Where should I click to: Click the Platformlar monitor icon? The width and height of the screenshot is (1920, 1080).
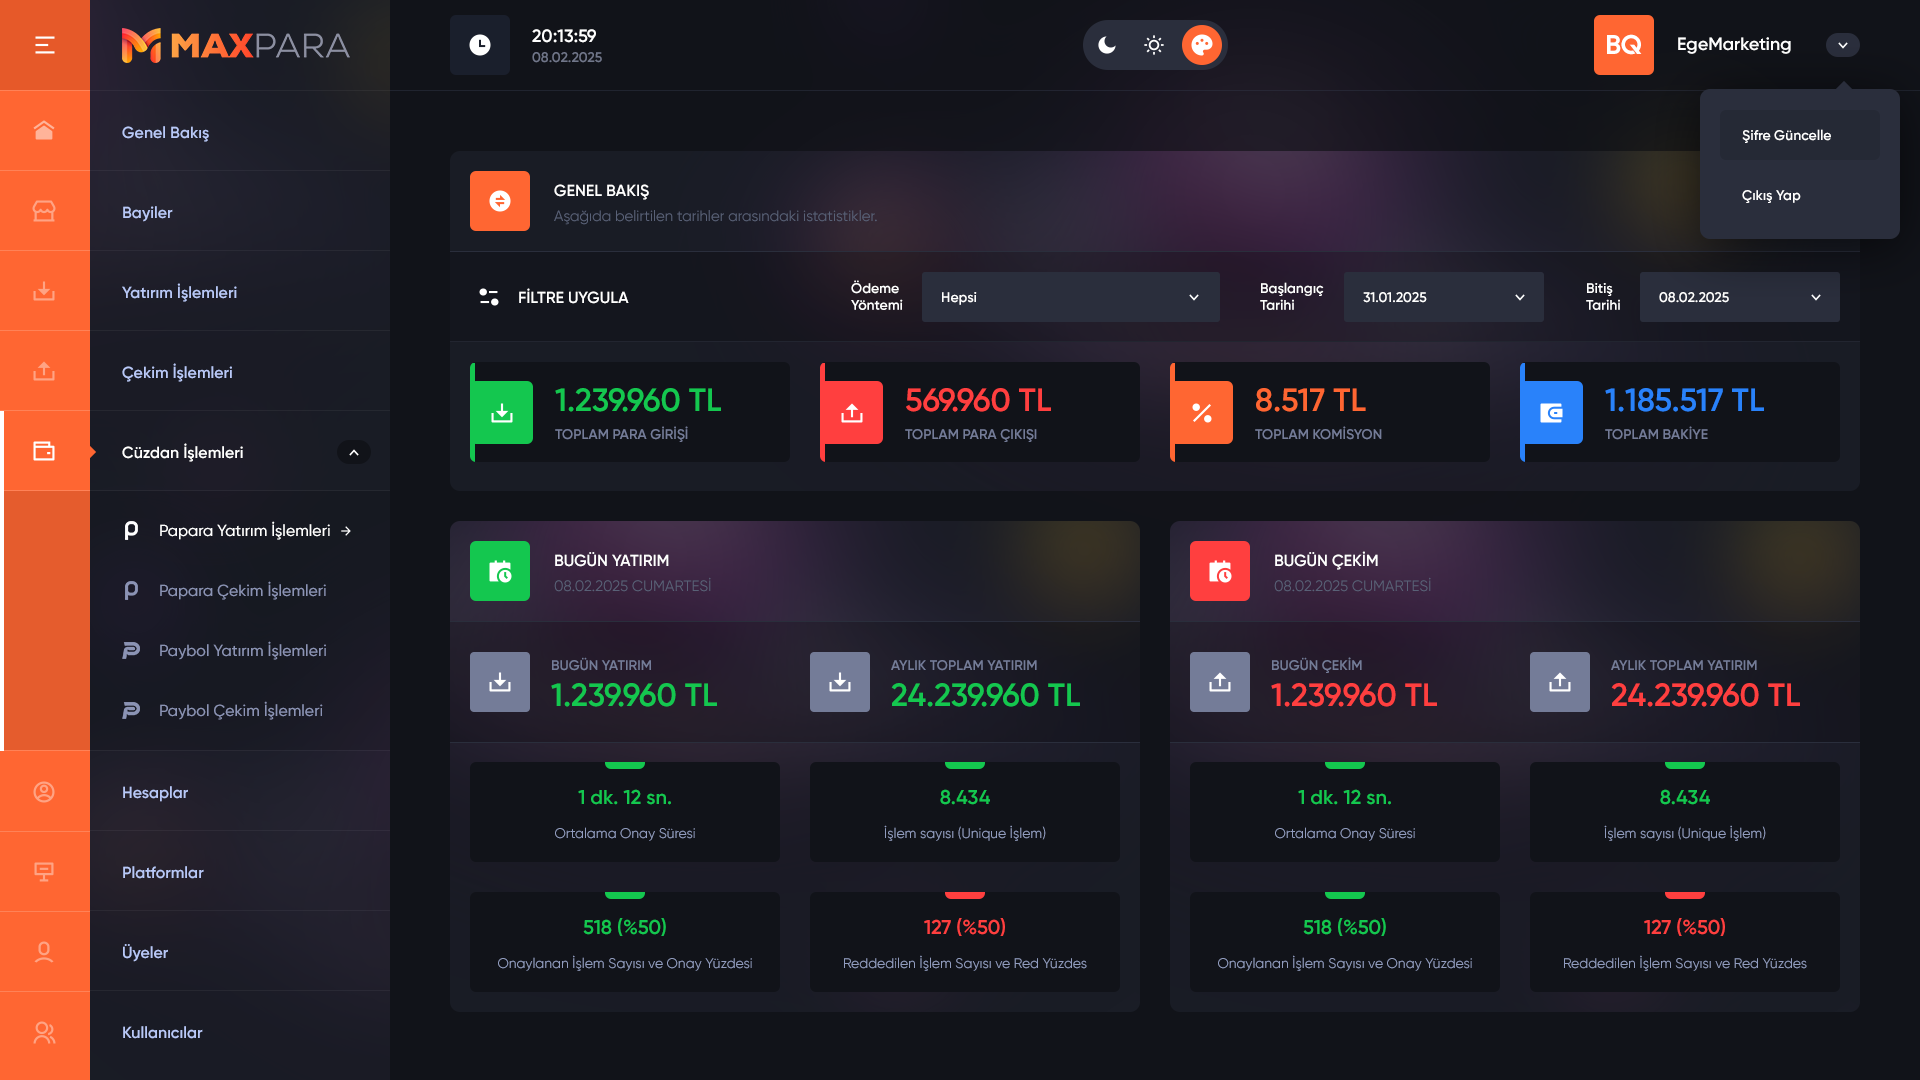pos(44,872)
